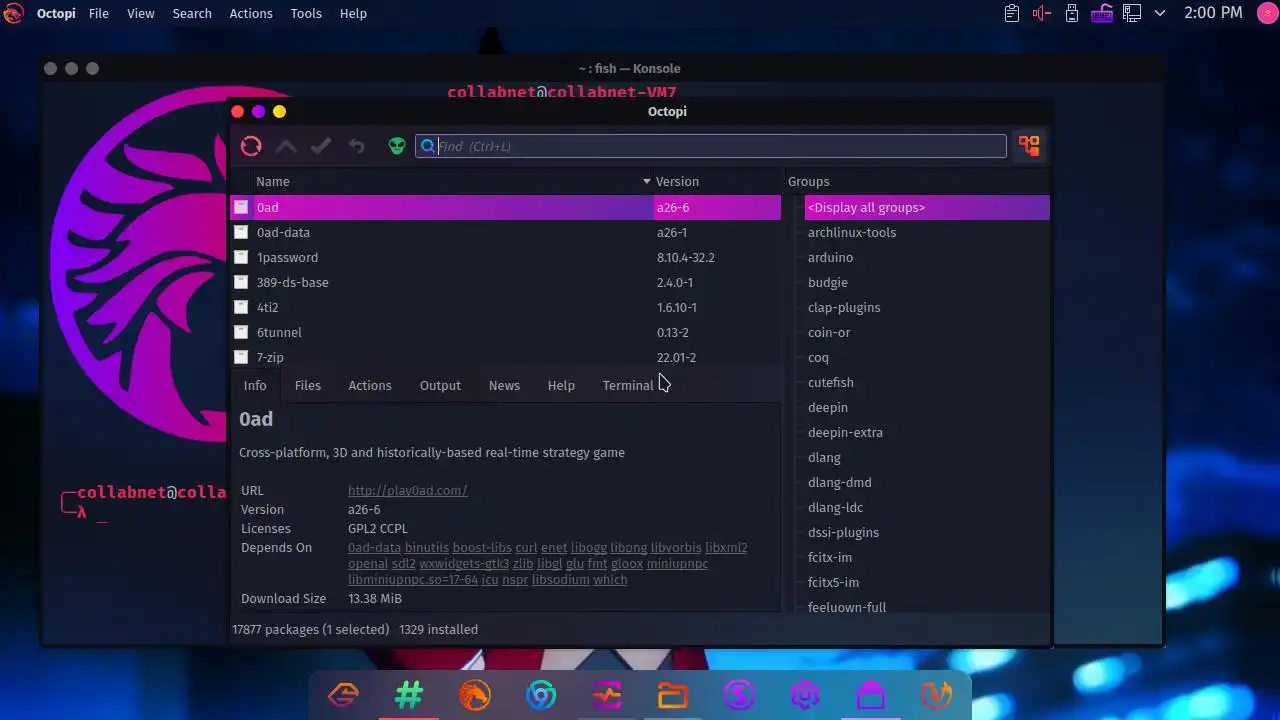This screenshot has width=1280, height=720.
Task: Click the 2:00 PM clock
Action: pyautogui.click(x=1213, y=13)
